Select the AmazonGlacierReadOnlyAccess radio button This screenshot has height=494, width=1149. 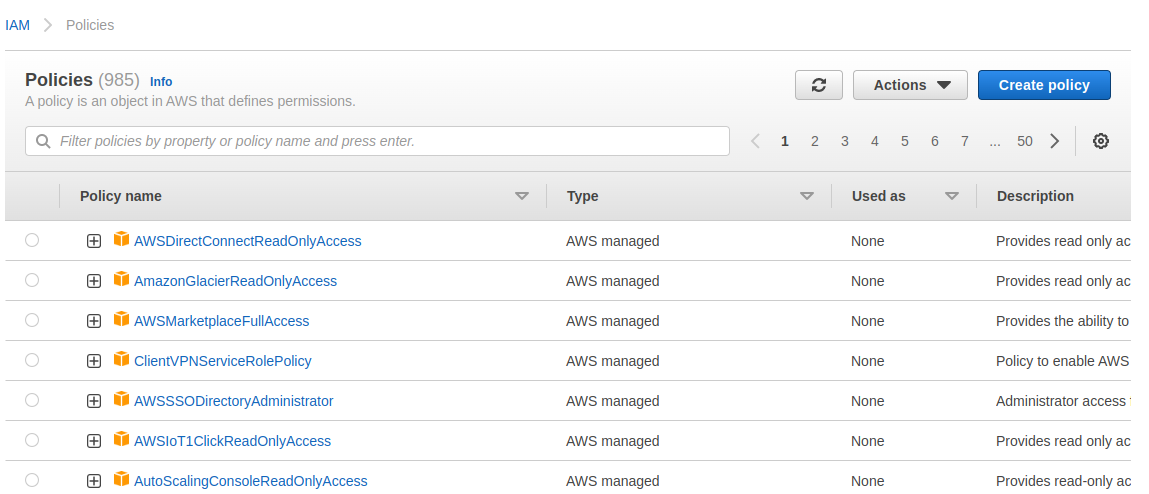point(32,280)
